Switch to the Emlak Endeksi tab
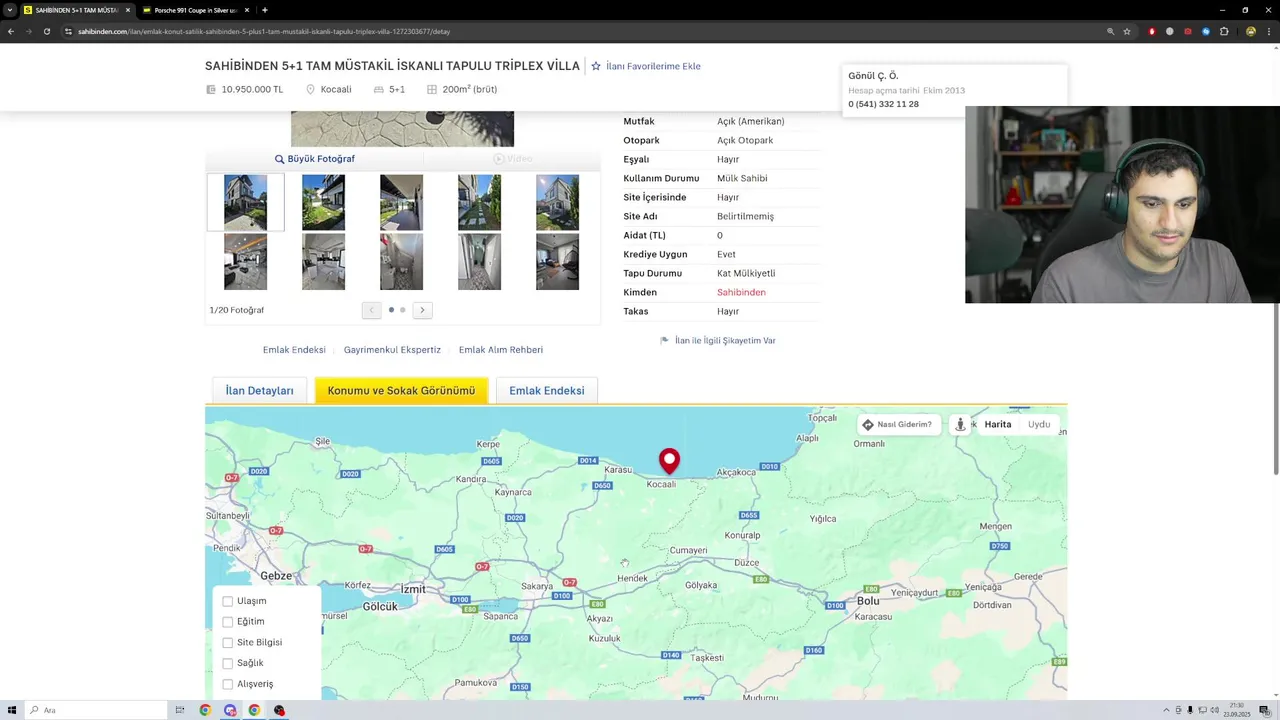Screen dimensions: 1280x720 (547, 391)
